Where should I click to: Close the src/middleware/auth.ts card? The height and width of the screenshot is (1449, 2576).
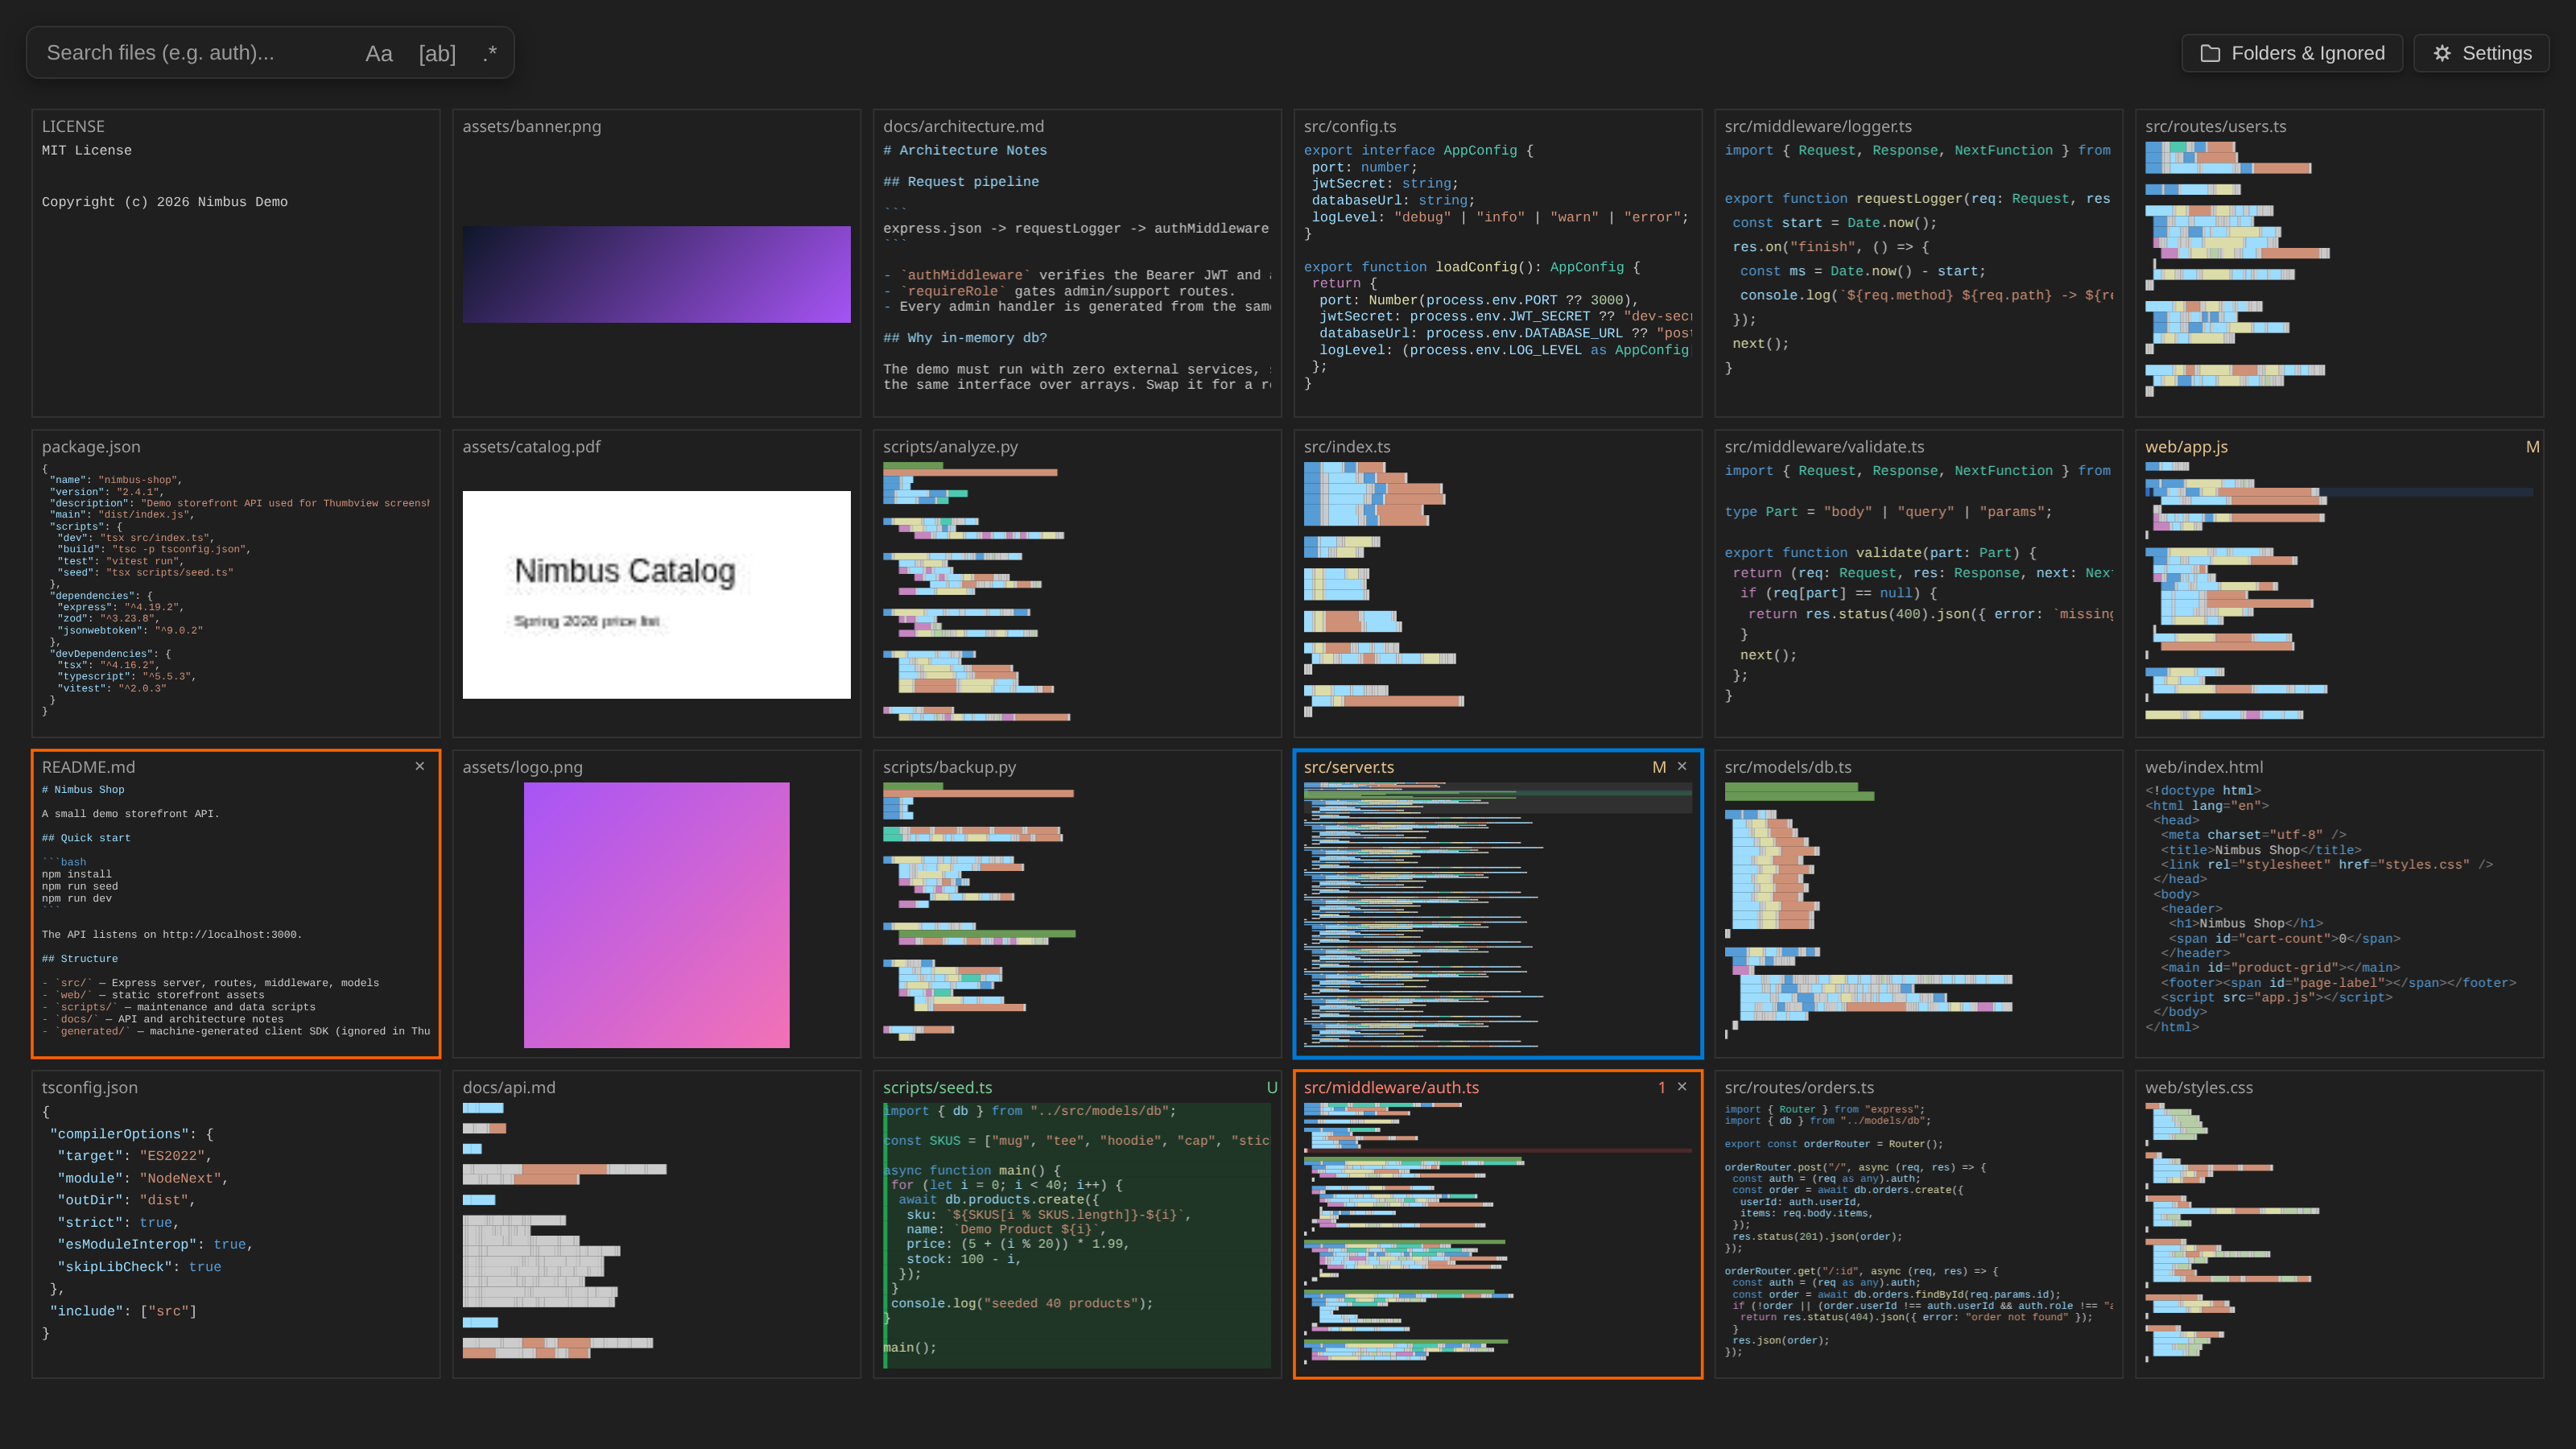click(x=1681, y=1086)
